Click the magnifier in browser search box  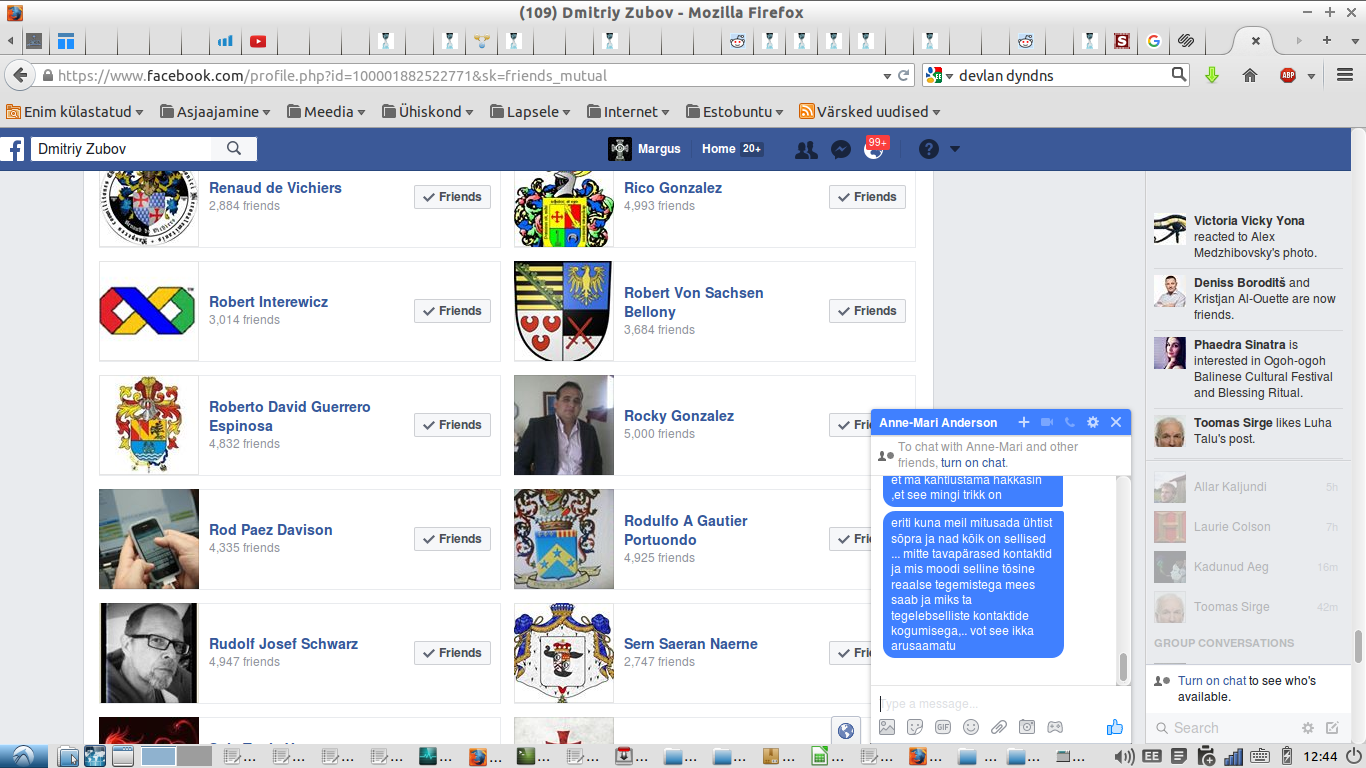tap(1179, 74)
